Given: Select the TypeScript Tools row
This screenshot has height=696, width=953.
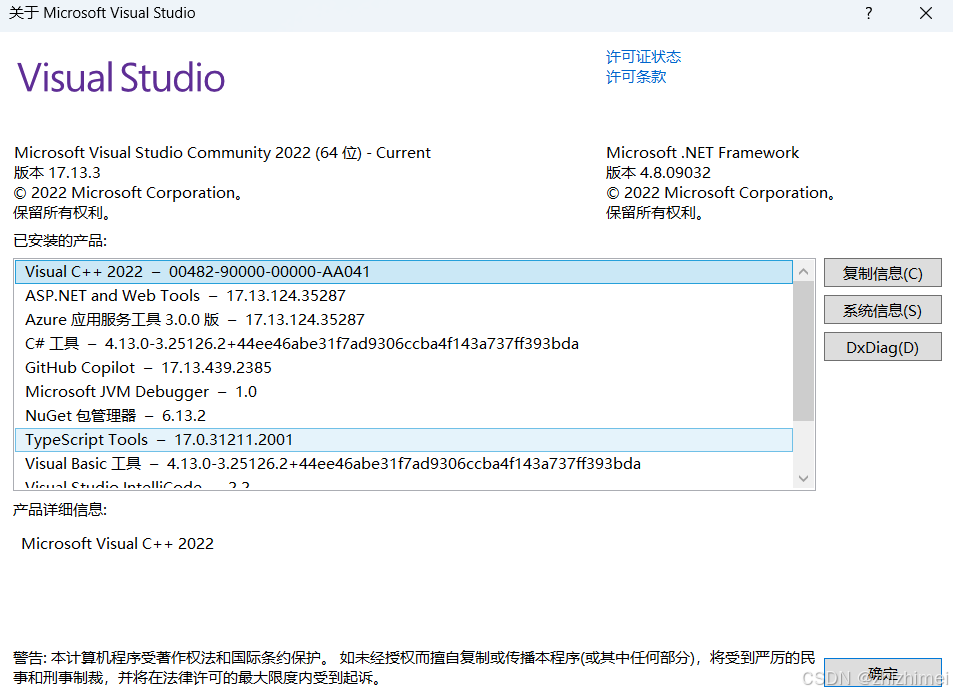Looking at the screenshot, I should (404, 440).
